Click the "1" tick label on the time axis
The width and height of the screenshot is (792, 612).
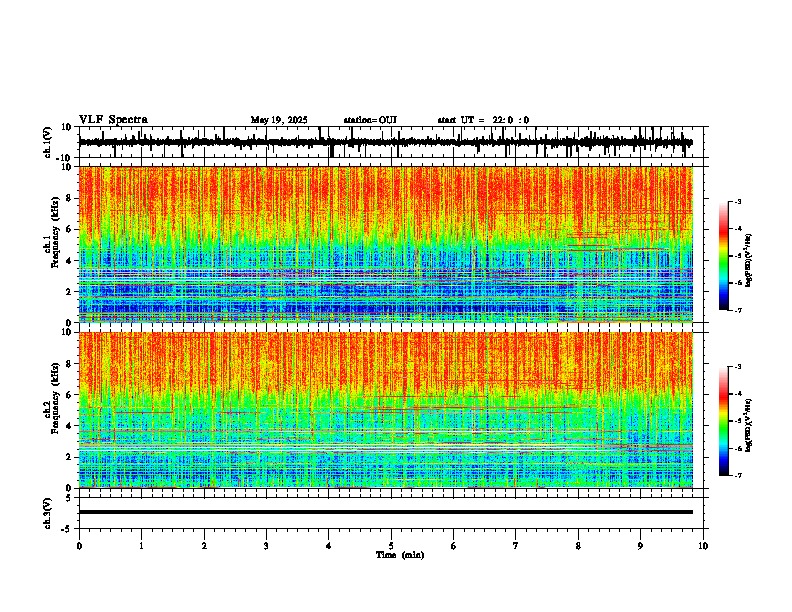click(141, 546)
